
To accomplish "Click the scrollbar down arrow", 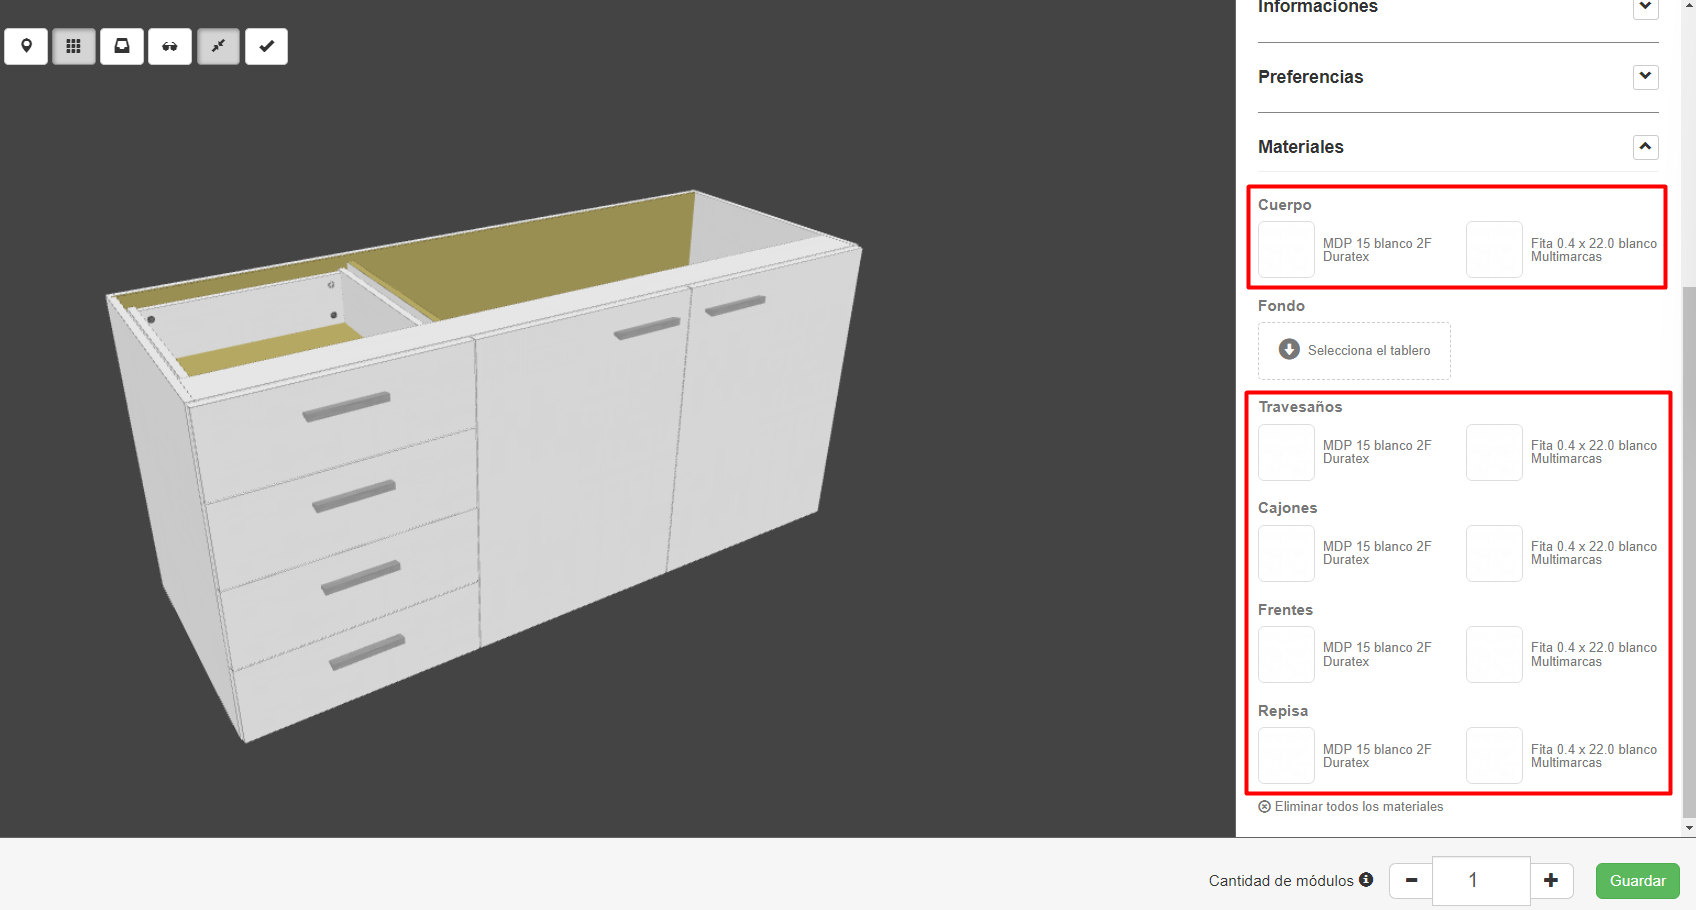I will click(x=1689, y=828).
